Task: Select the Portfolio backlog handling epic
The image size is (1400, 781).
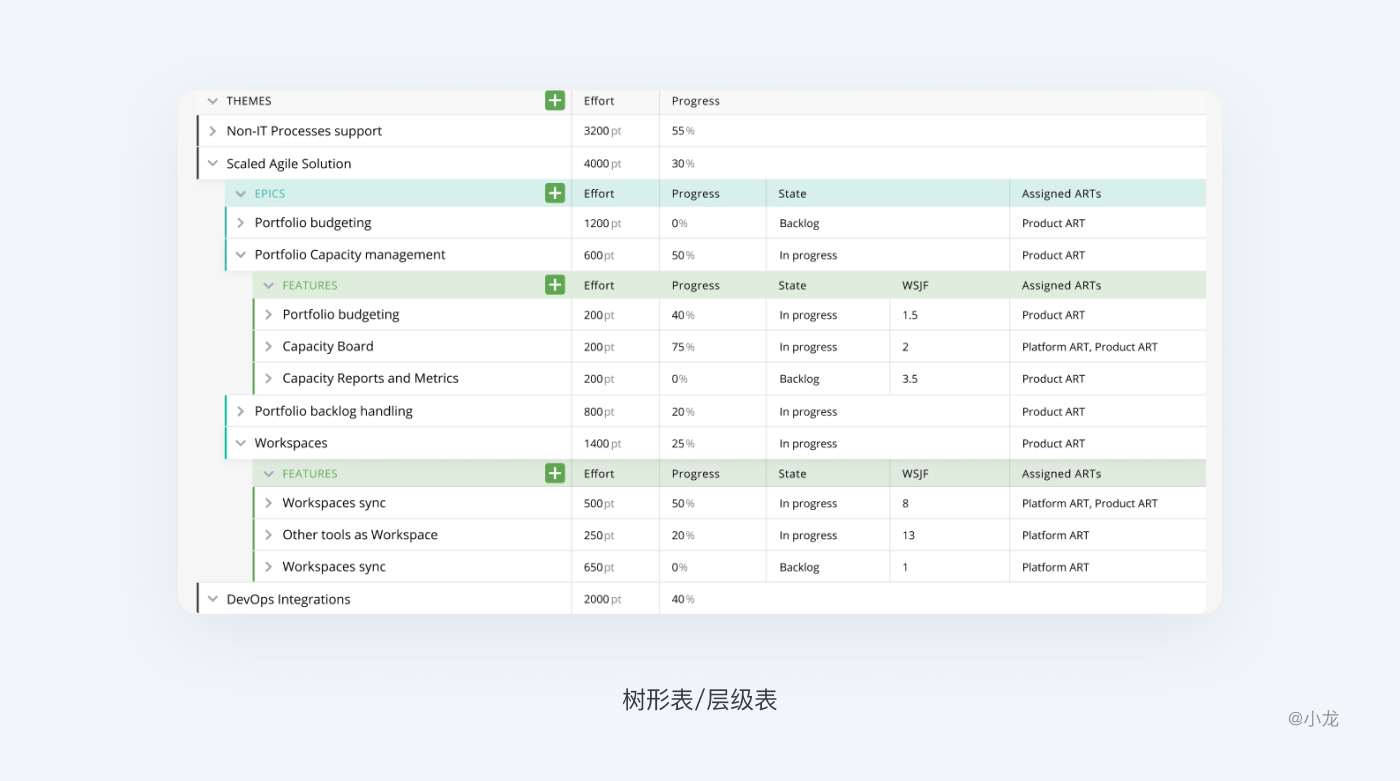Action: (333, 410)
